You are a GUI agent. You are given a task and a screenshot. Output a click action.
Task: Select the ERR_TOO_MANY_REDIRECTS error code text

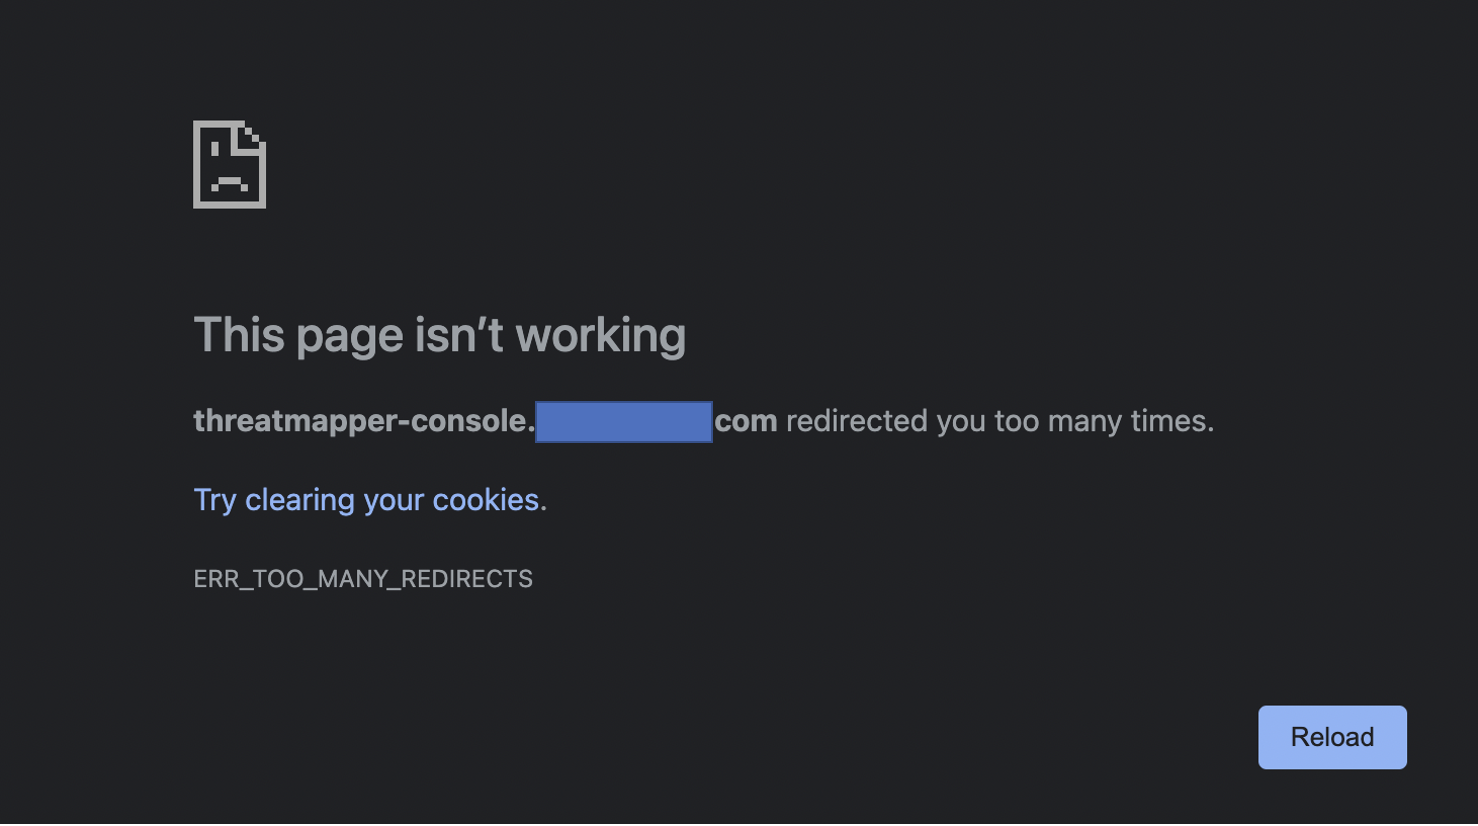click(363, 578)
